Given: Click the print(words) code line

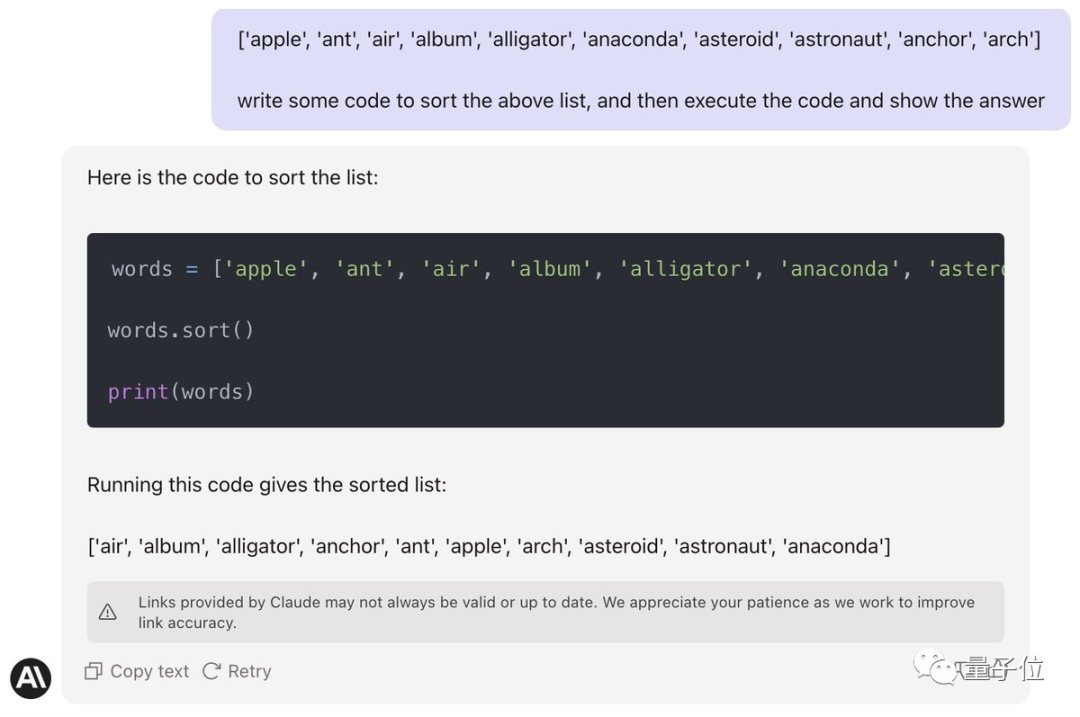Looking at the screenshot, I should tap(180, 392).
